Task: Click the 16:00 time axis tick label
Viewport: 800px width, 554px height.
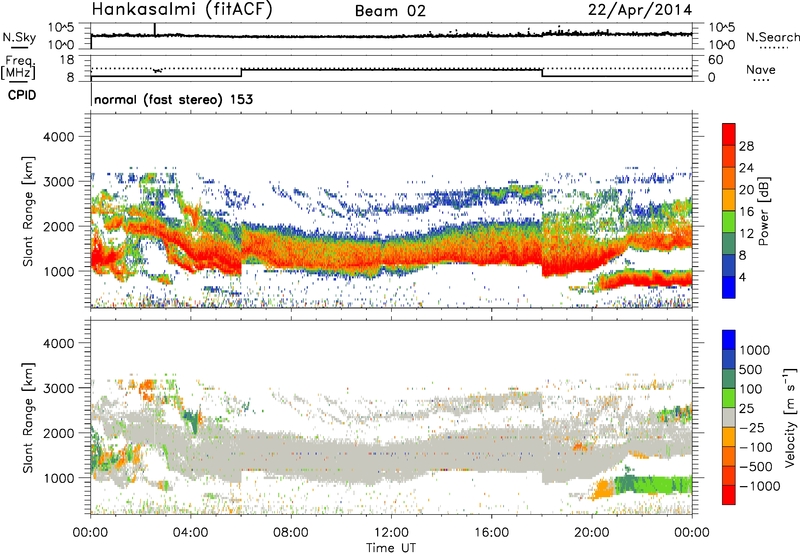Action: click(491, 533)
